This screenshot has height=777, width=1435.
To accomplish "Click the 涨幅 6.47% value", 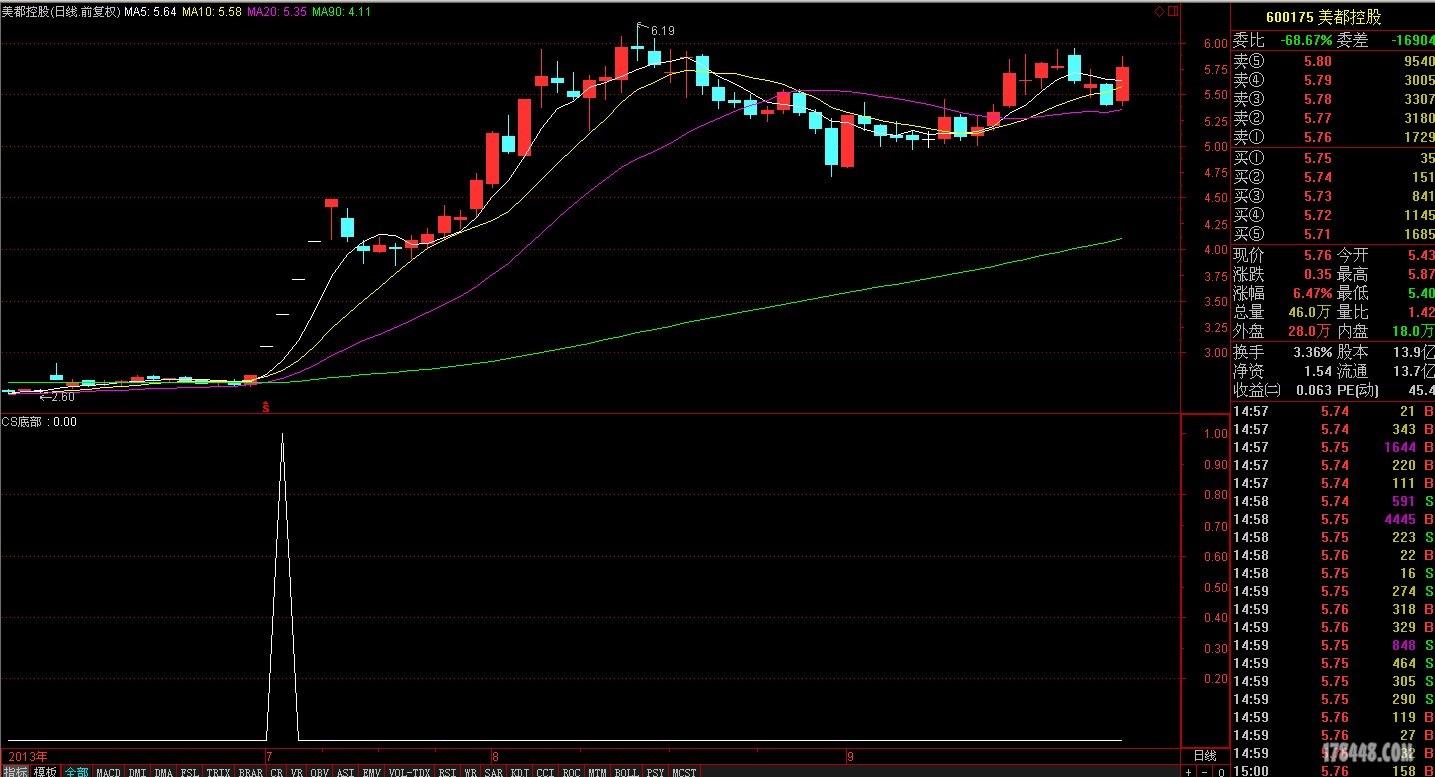I will click(x=1312, y=294).
